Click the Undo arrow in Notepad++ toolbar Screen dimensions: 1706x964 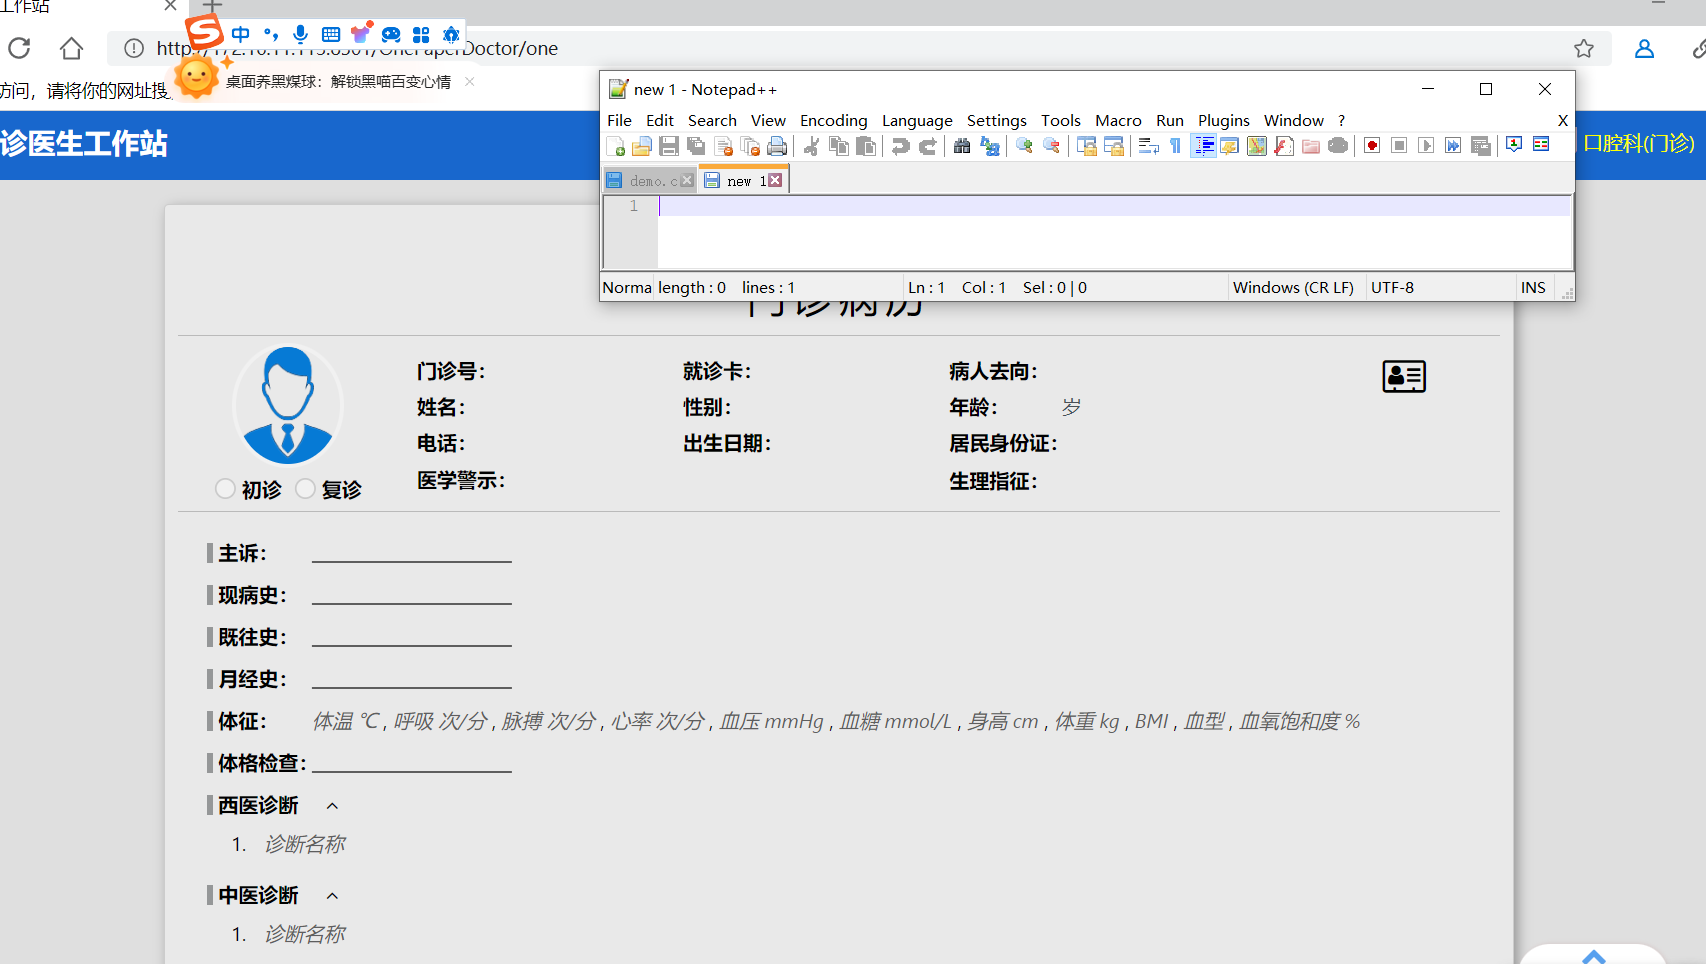tap(900, 146)
